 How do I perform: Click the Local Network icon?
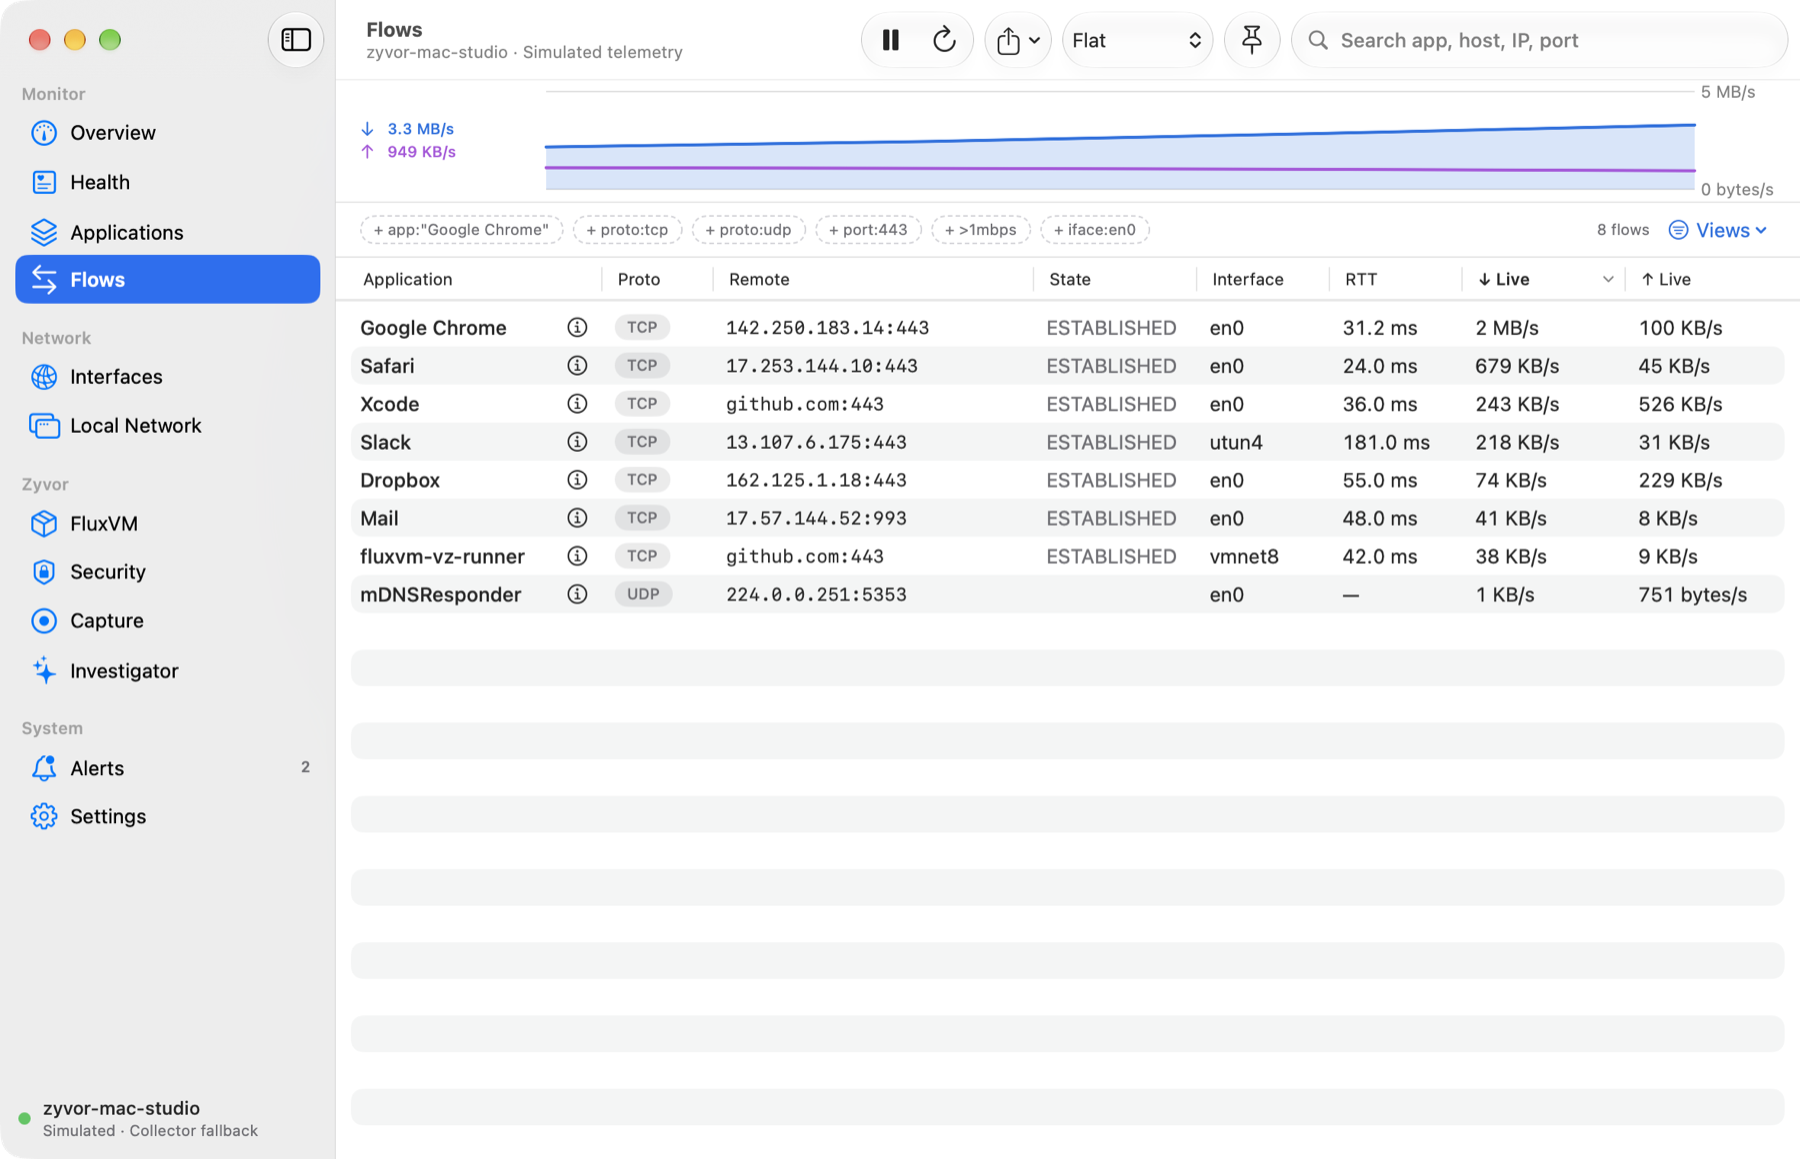[x=44, y=426]
